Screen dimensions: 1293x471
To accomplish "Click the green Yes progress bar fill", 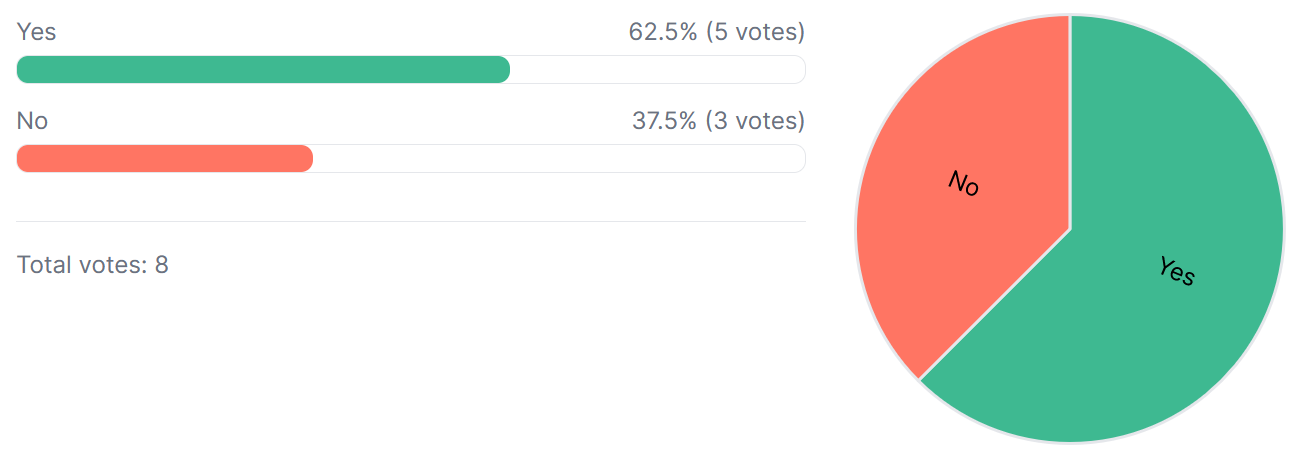I will tap(263, 69).
